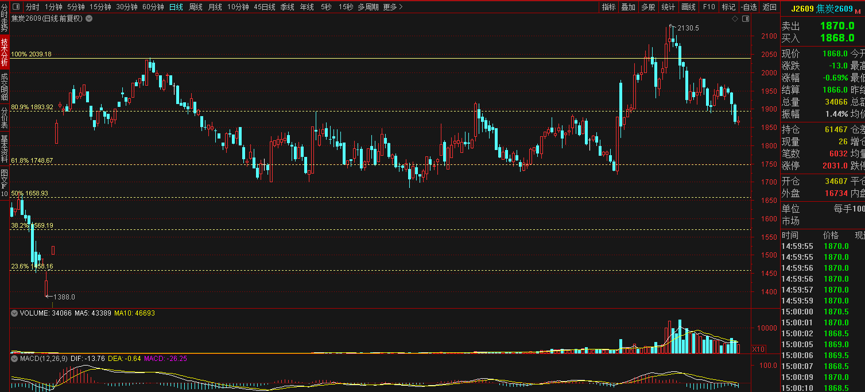
Task: Switch the chart to 周线 weekly period
Action: click(x=195, y=7)
